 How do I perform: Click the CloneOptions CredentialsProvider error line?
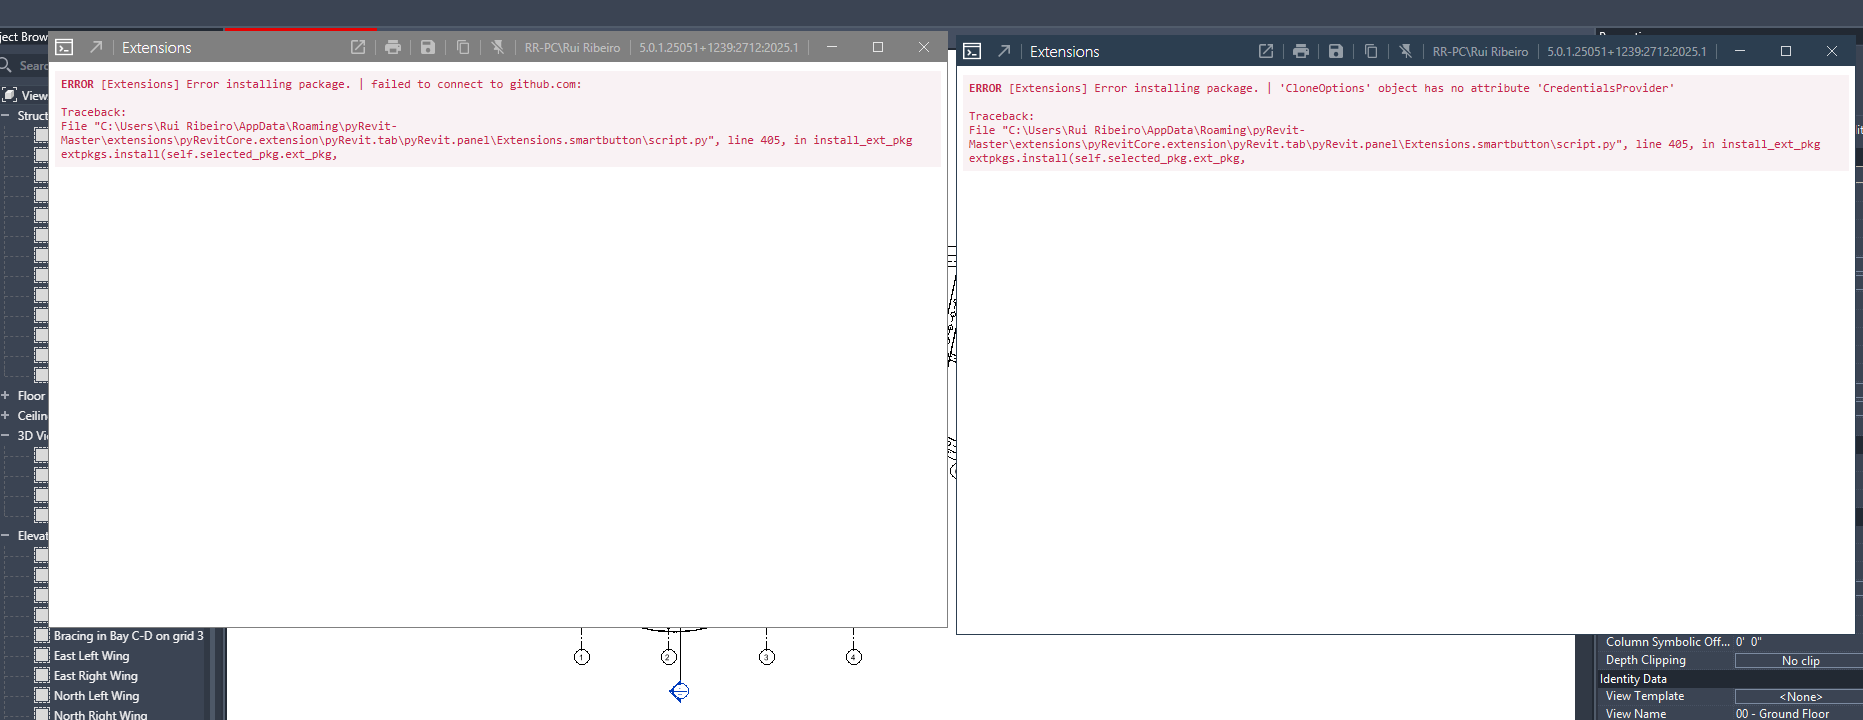(x=1321, y=88)
